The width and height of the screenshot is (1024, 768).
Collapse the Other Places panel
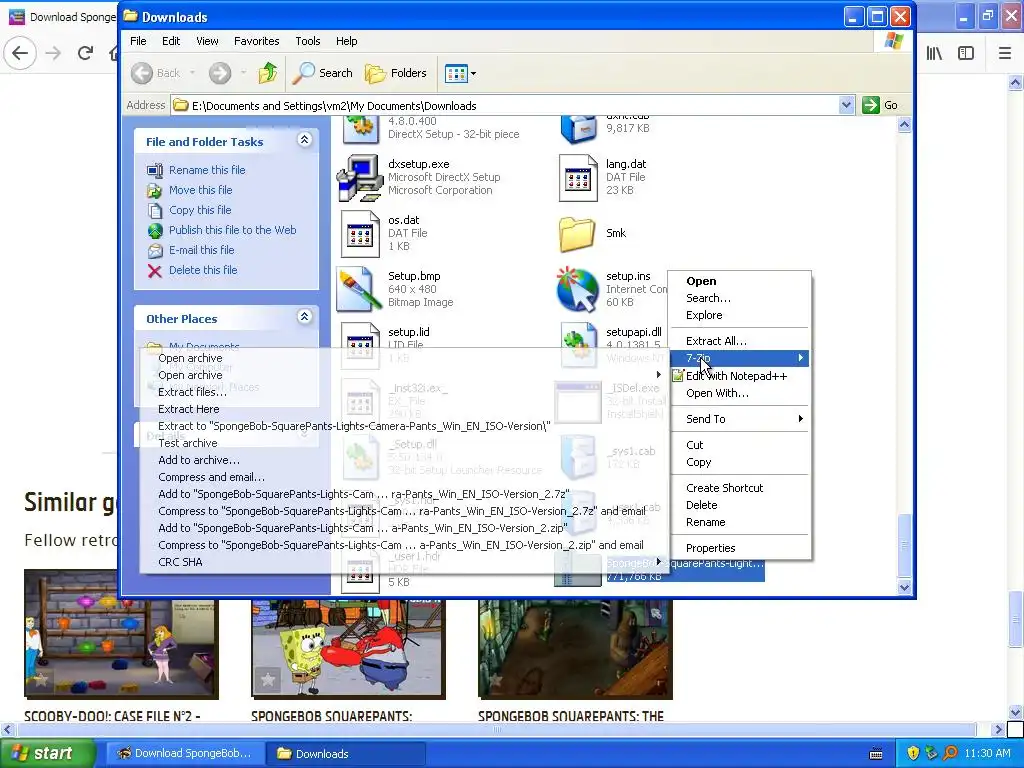(304, 316)
